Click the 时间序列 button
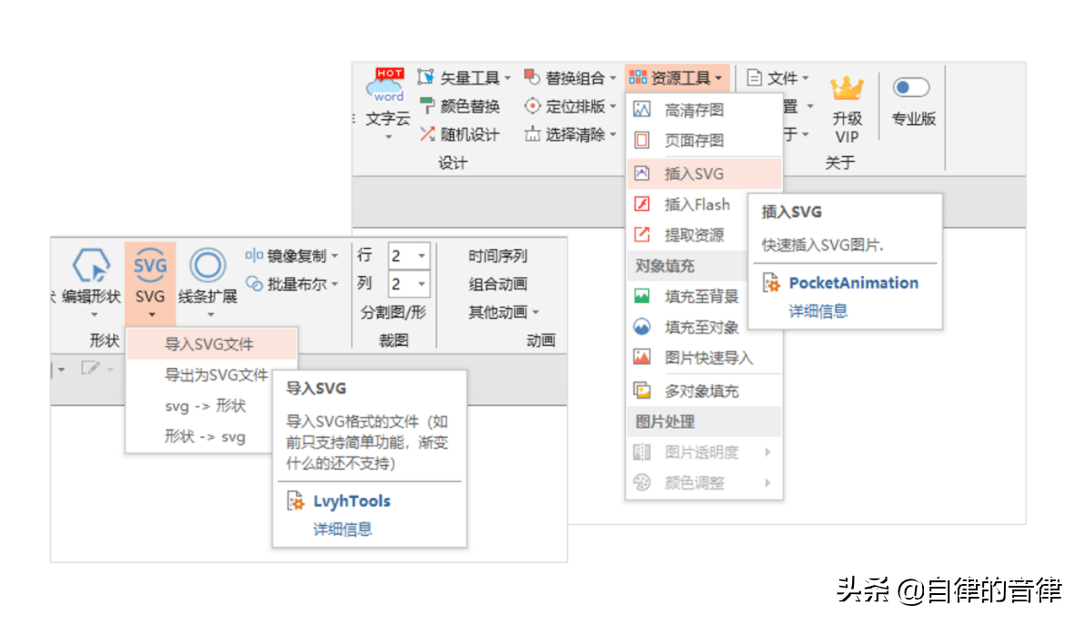The image size is (1080, 622). tap(497, 256)
